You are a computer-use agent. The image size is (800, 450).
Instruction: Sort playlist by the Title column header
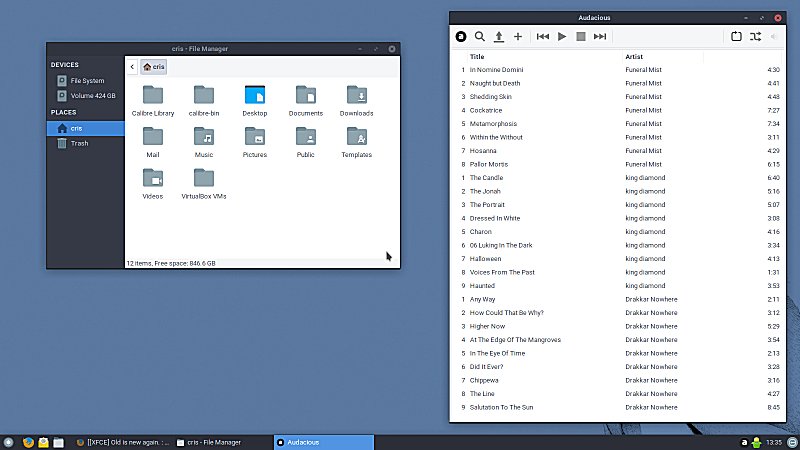pos(477,56)
